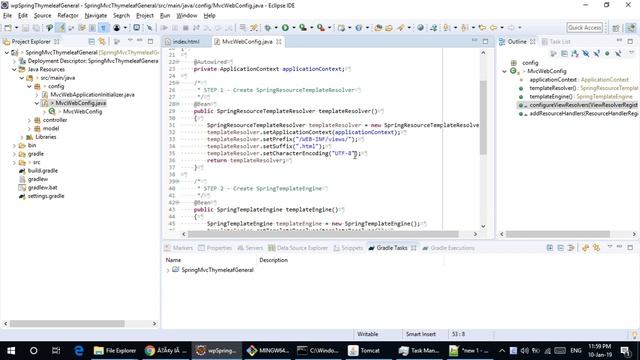
Task: Click the Windows Start button
Action: tap(11, 351)
